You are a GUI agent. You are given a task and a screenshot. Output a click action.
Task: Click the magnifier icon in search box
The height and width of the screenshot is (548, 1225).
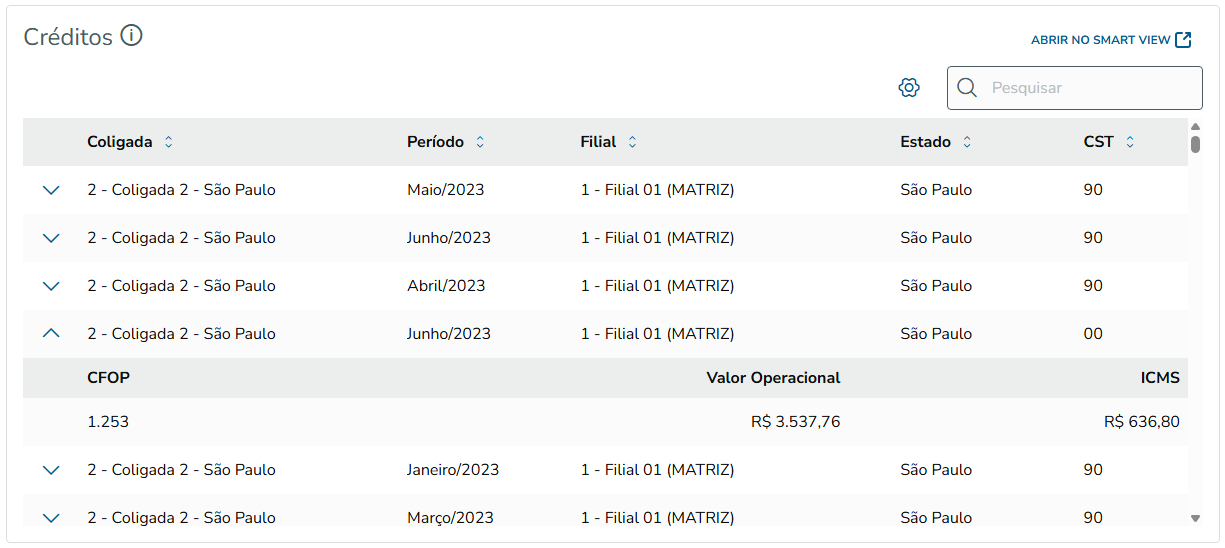point(967,88)
